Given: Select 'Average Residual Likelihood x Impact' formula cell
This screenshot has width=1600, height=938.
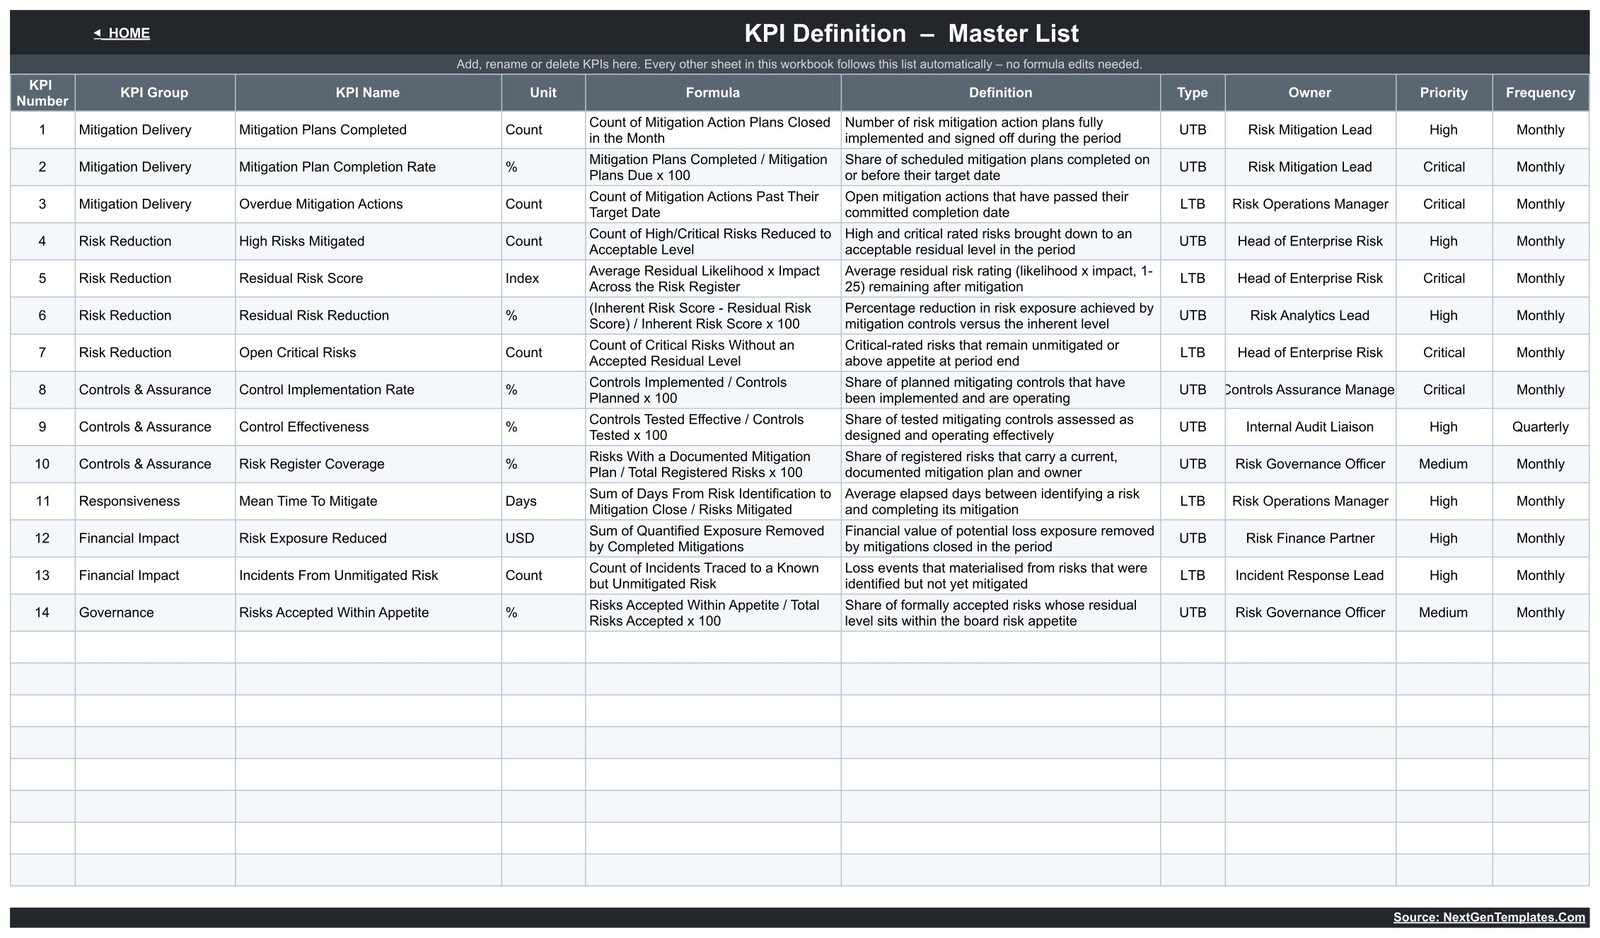Looking at the screenshot, I should (x=713, y=278).
